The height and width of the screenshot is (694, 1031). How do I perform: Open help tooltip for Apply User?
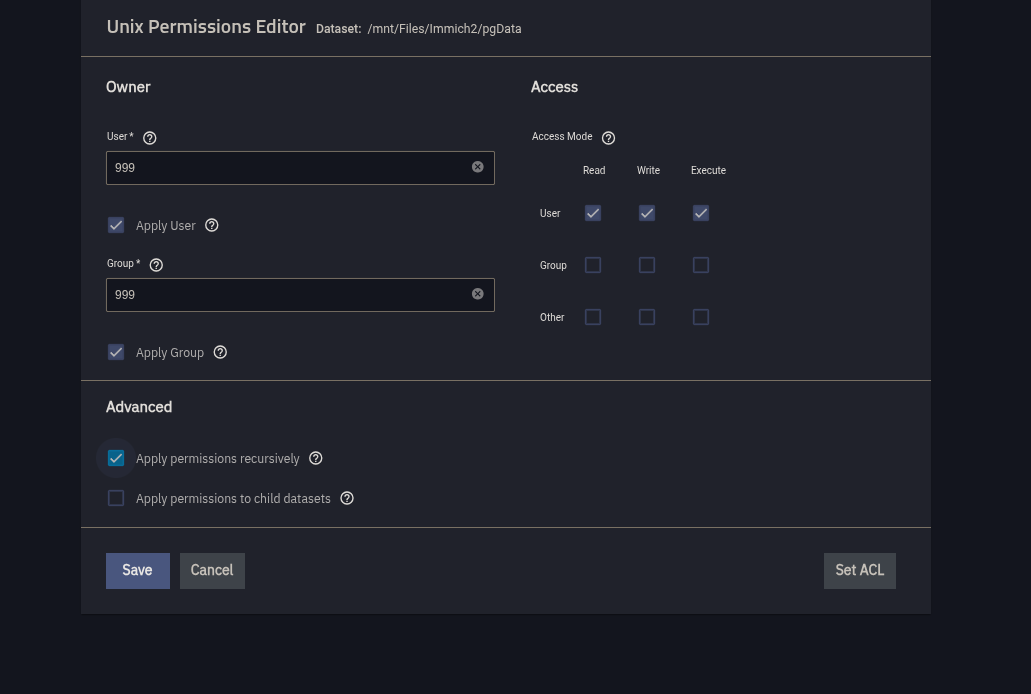(211, 225)
